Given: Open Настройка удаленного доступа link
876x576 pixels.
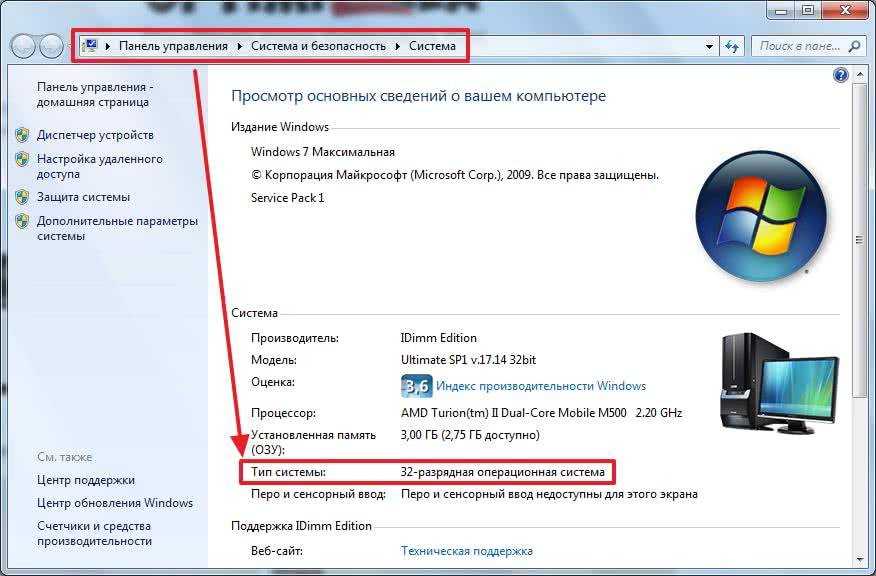Looking at the screenshot, I should click(100, 166).
